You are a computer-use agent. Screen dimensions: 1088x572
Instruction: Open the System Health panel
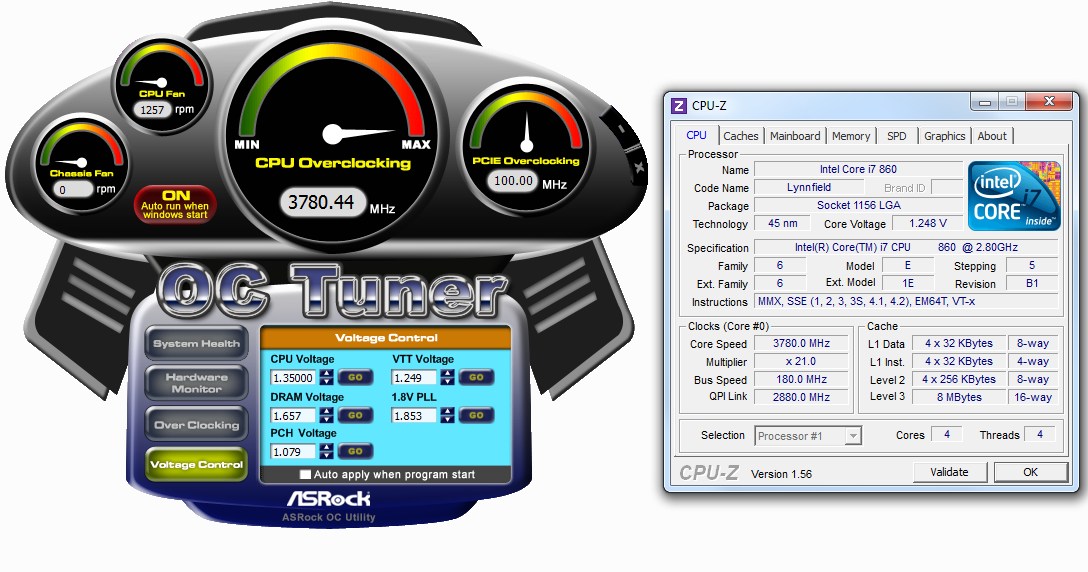tap(196, 344)
